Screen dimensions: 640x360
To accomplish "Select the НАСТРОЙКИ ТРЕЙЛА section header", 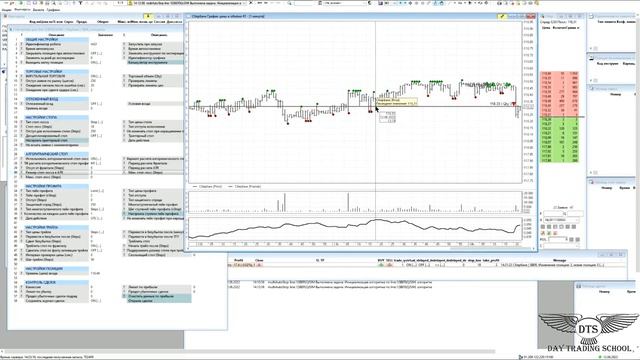I will (x=56, y=227).
